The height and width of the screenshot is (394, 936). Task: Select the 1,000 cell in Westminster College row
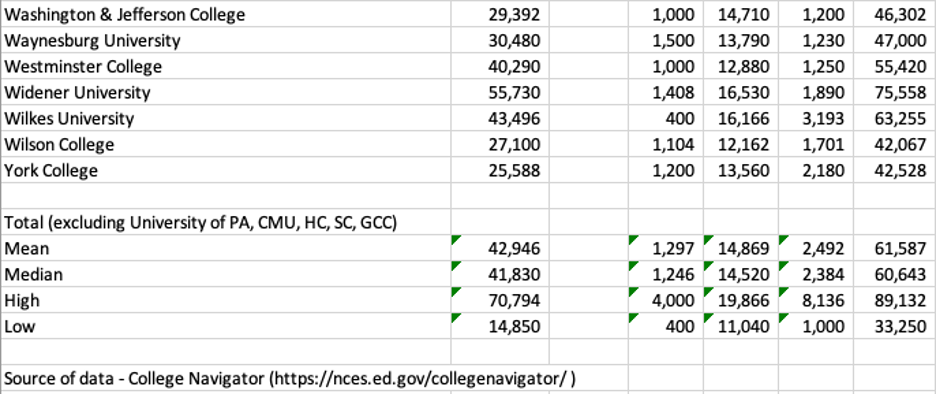tap(666, 66)
